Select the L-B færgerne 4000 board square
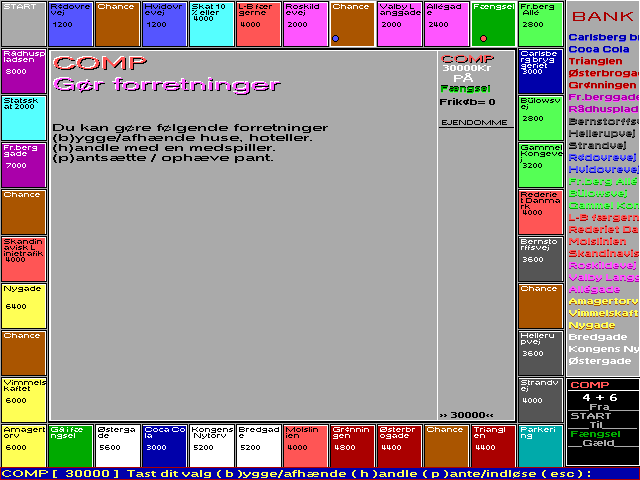 (x=258, y=24)
